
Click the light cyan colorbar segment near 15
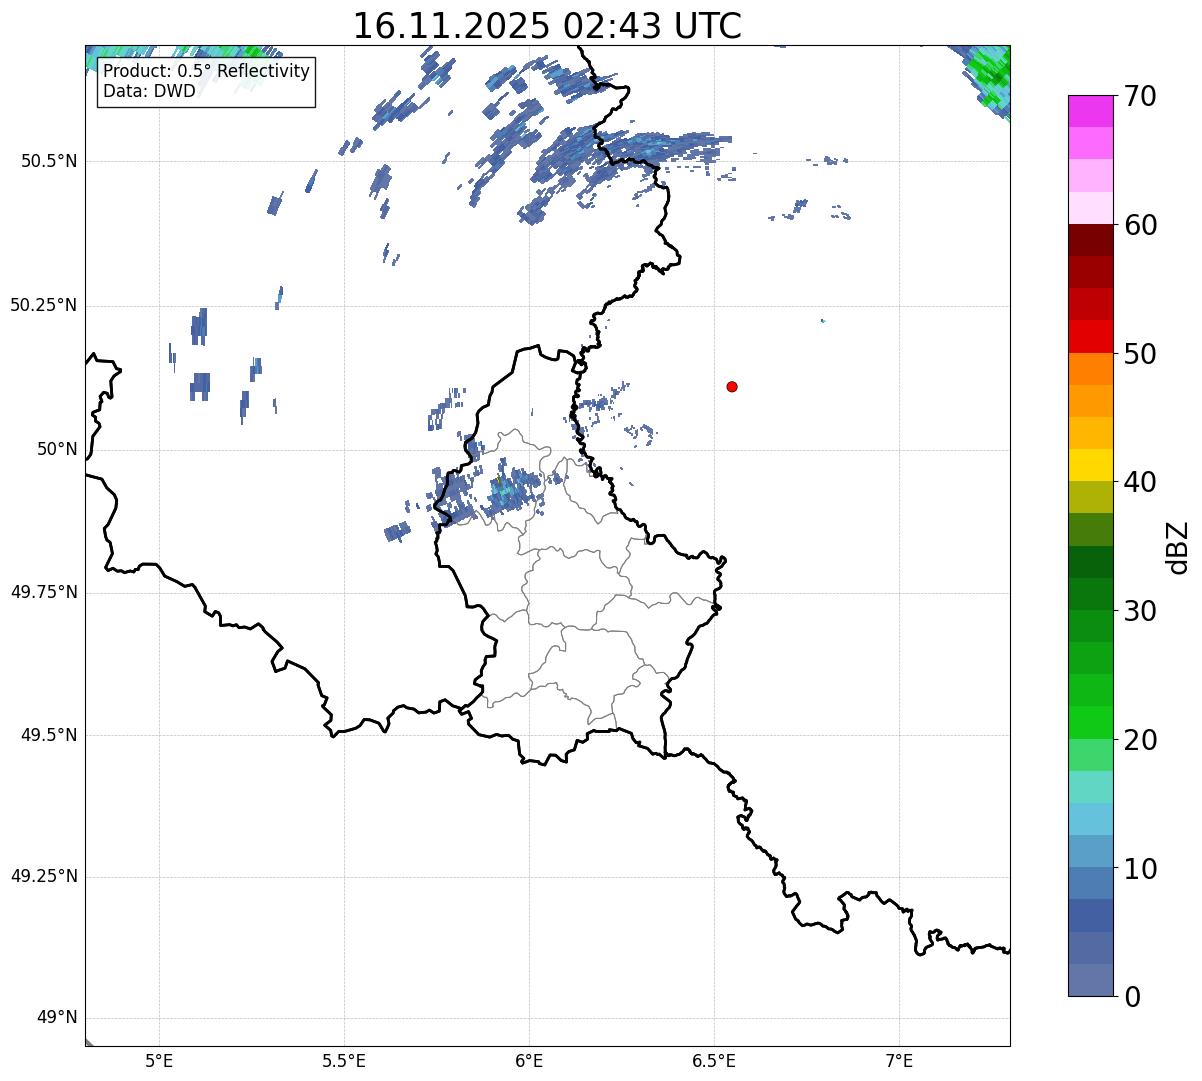[1090, 787]
